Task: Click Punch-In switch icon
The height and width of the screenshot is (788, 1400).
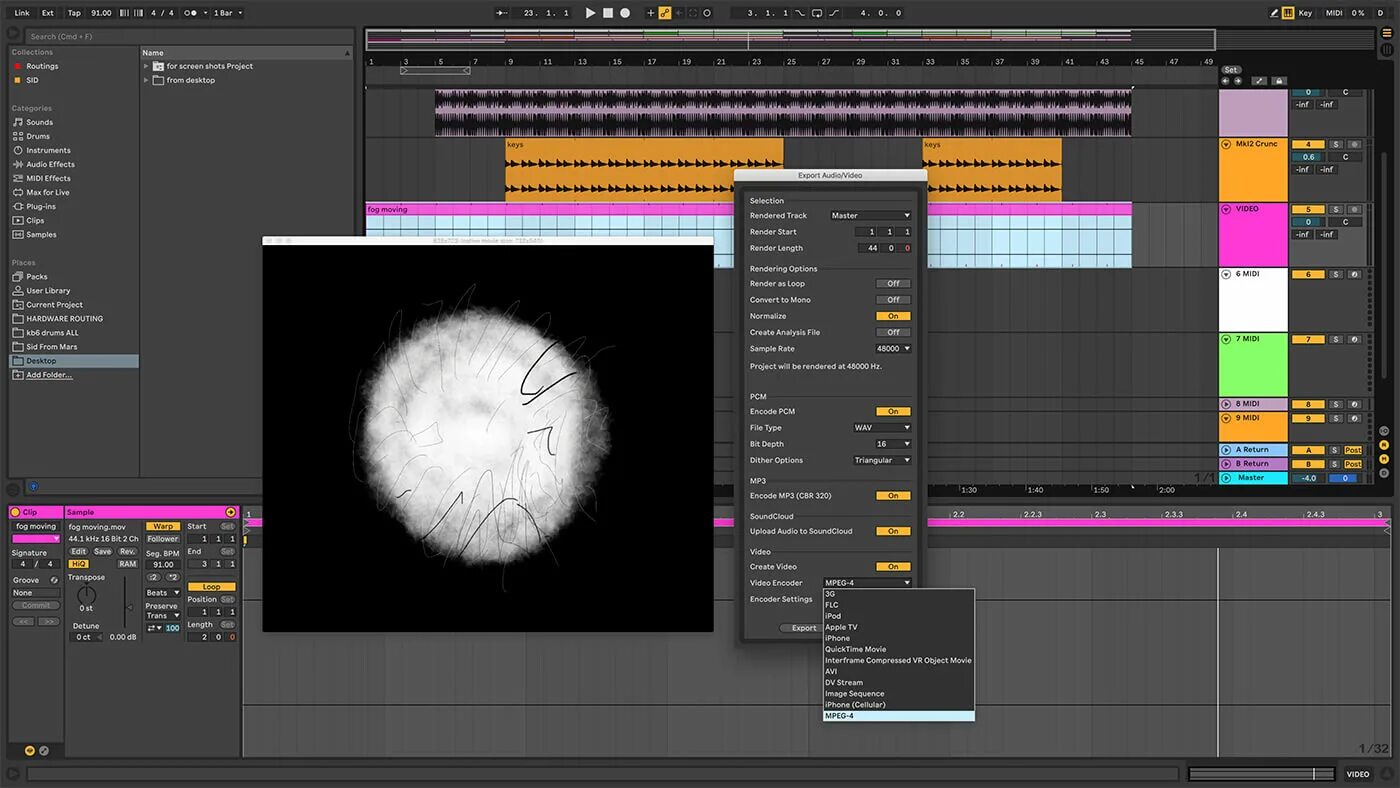Action: click(800, 13)
